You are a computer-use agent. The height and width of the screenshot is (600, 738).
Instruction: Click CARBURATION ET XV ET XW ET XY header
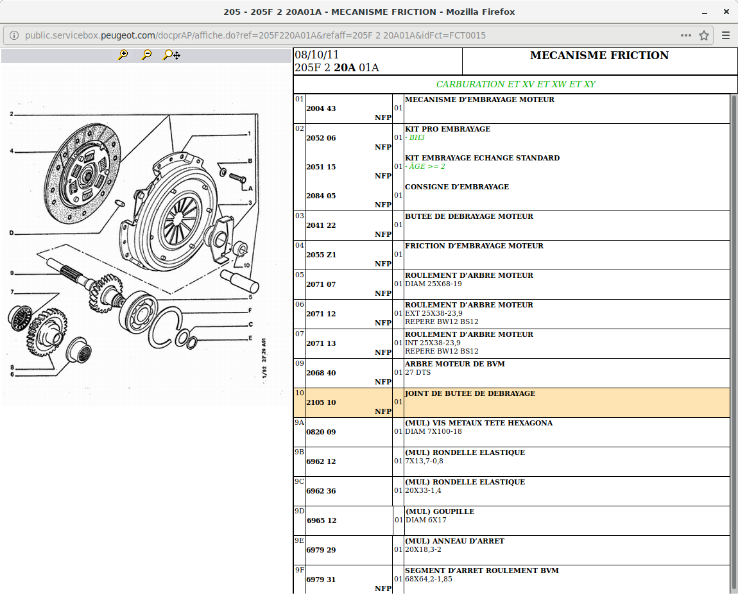tap(515, 85)
